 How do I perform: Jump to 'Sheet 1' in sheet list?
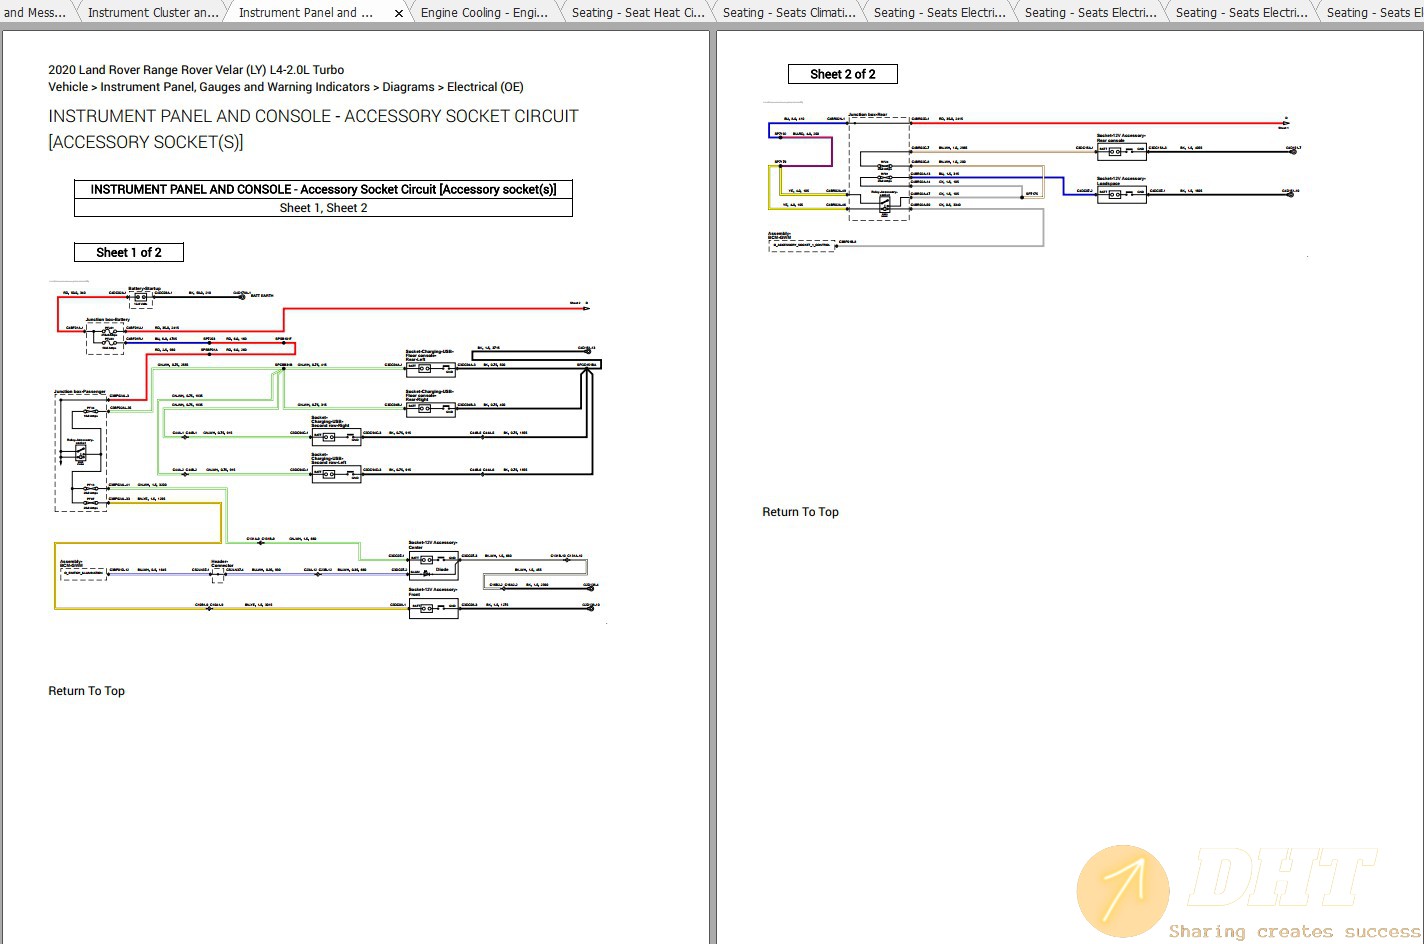click(x=299, y=208)
